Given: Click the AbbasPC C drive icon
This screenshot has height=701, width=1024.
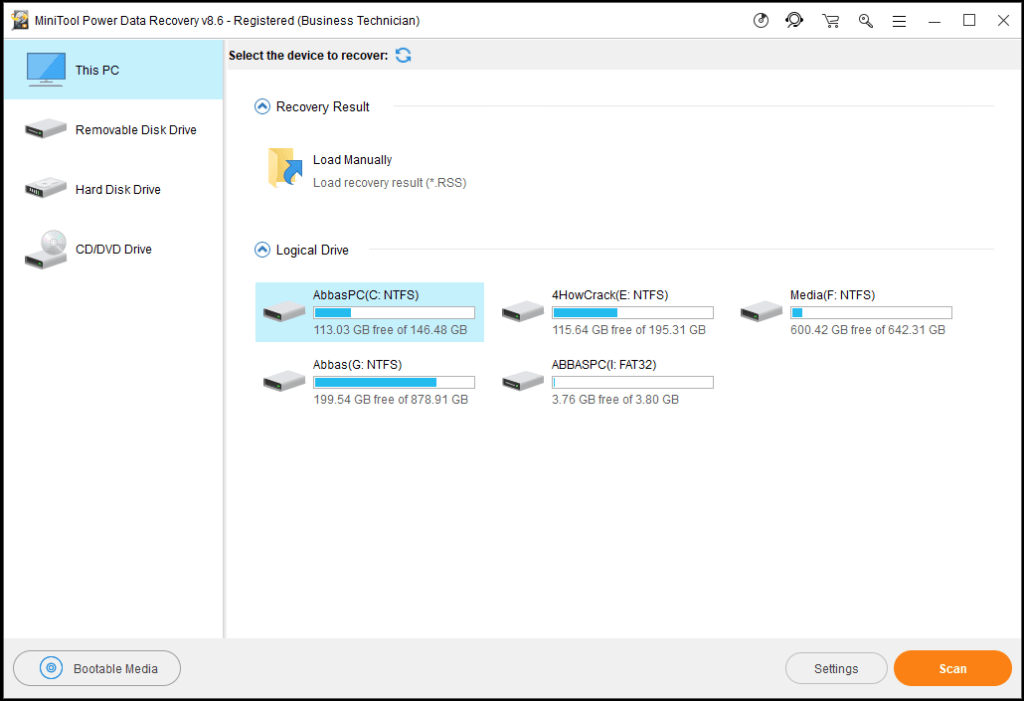Looking at the screenshot, I should (x=284, y=311).
